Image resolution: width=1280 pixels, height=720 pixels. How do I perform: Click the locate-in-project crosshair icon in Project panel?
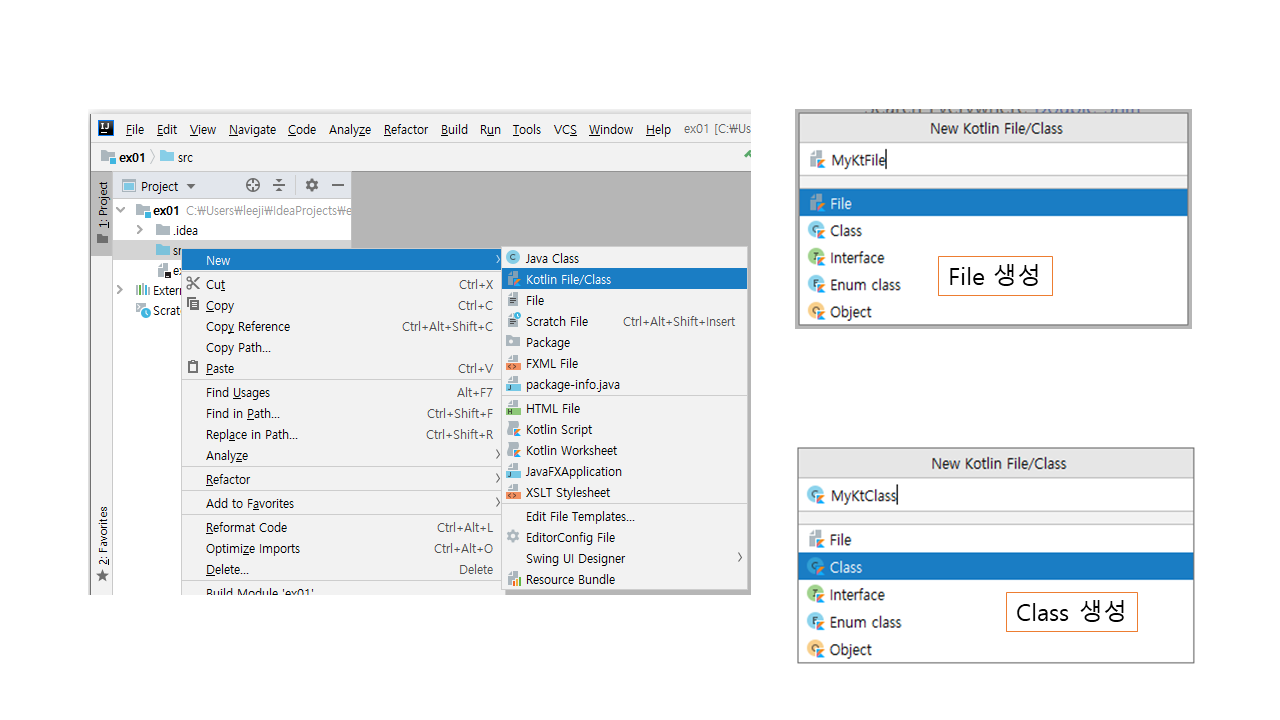click(253, 185)
